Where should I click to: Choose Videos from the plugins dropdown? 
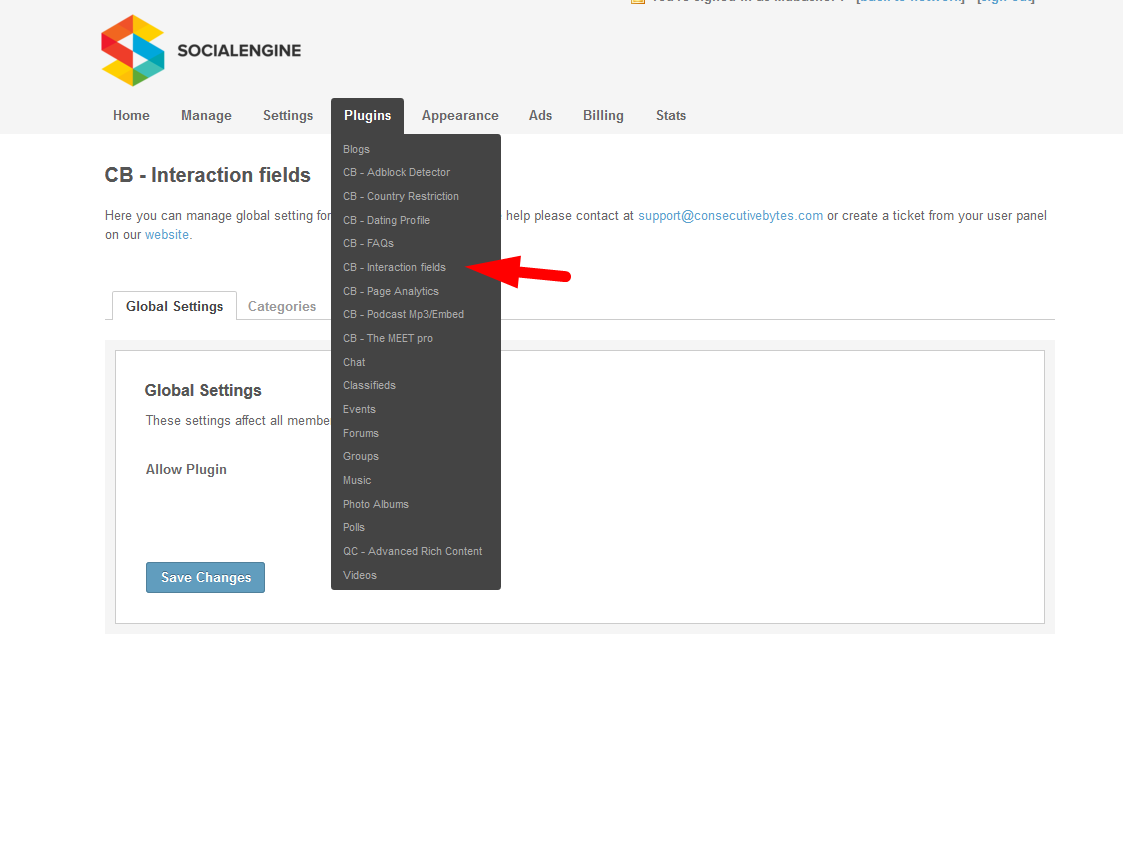point(360,575)
